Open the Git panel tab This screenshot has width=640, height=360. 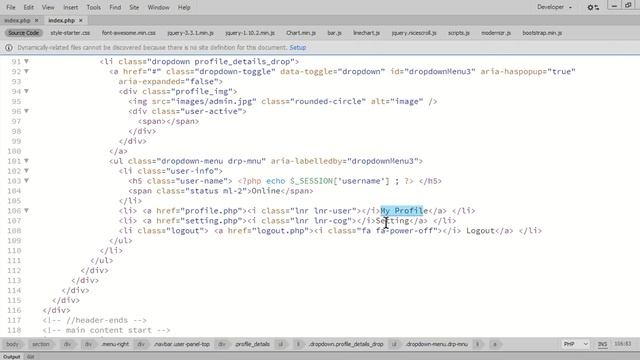[30, 357]
